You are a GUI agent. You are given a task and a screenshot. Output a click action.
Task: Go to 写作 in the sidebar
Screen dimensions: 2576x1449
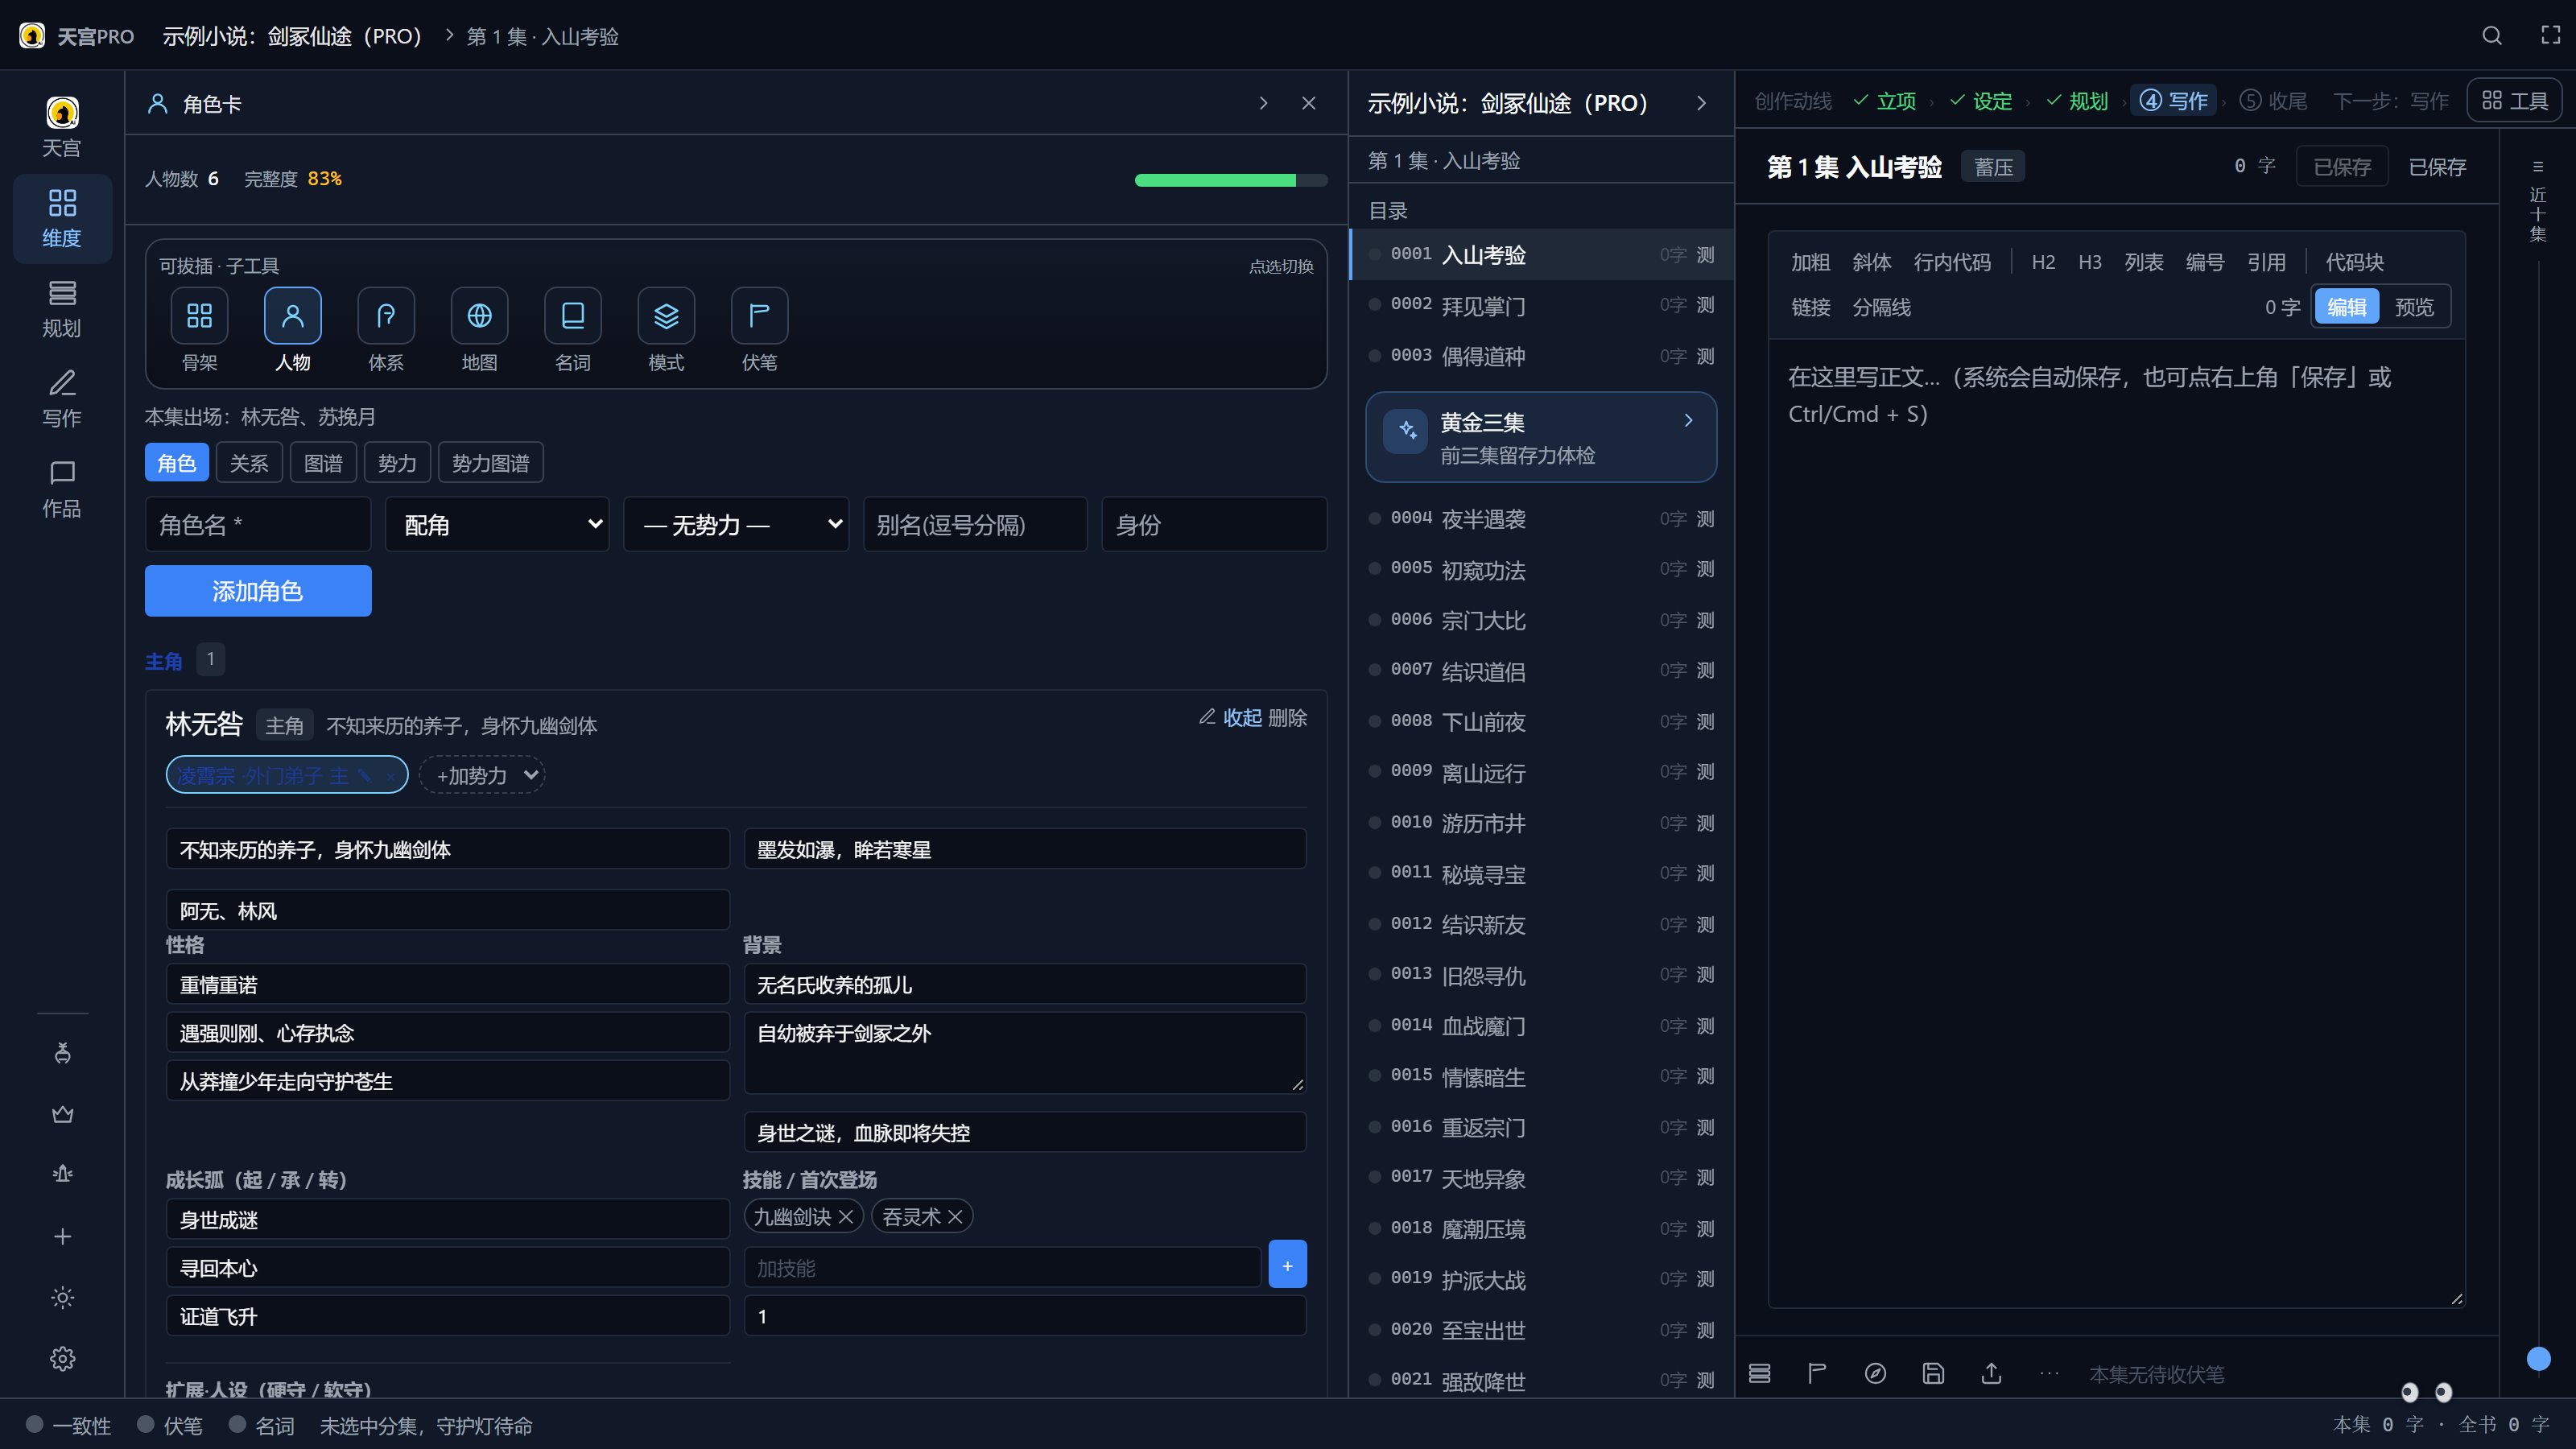coord(62,398)
